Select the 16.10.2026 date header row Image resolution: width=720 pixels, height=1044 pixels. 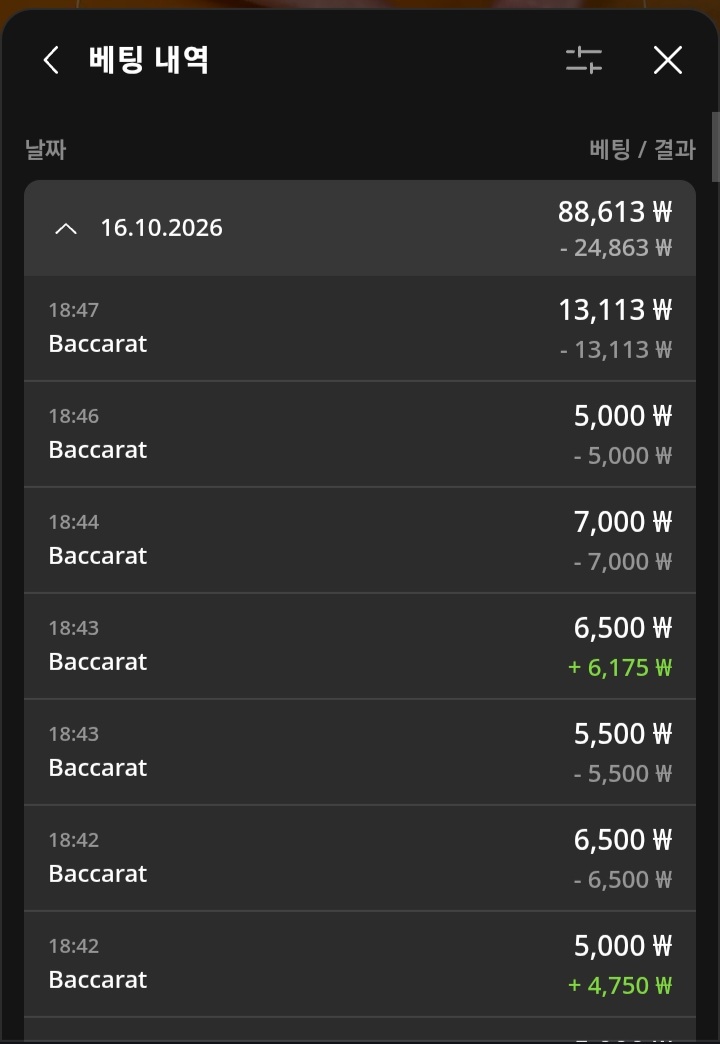(x=360, y=228)
